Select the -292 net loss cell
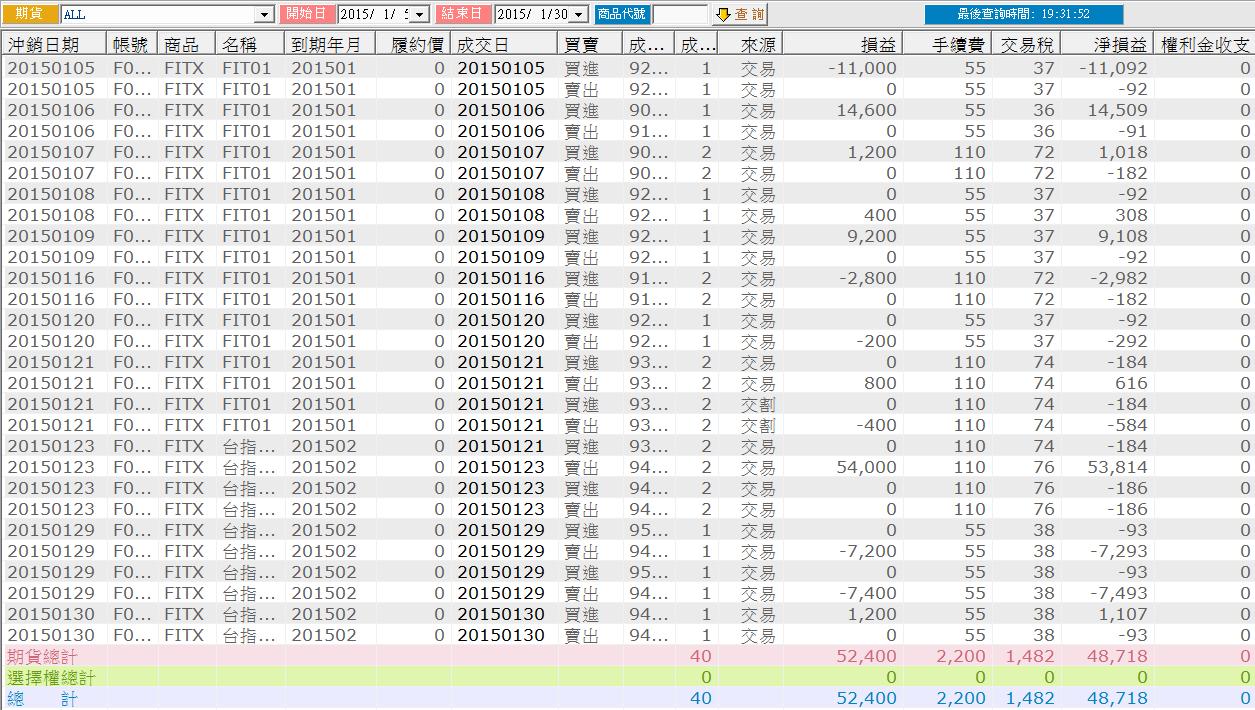Viewport: 1255px width, 710px height. [x=1127, y=341]
